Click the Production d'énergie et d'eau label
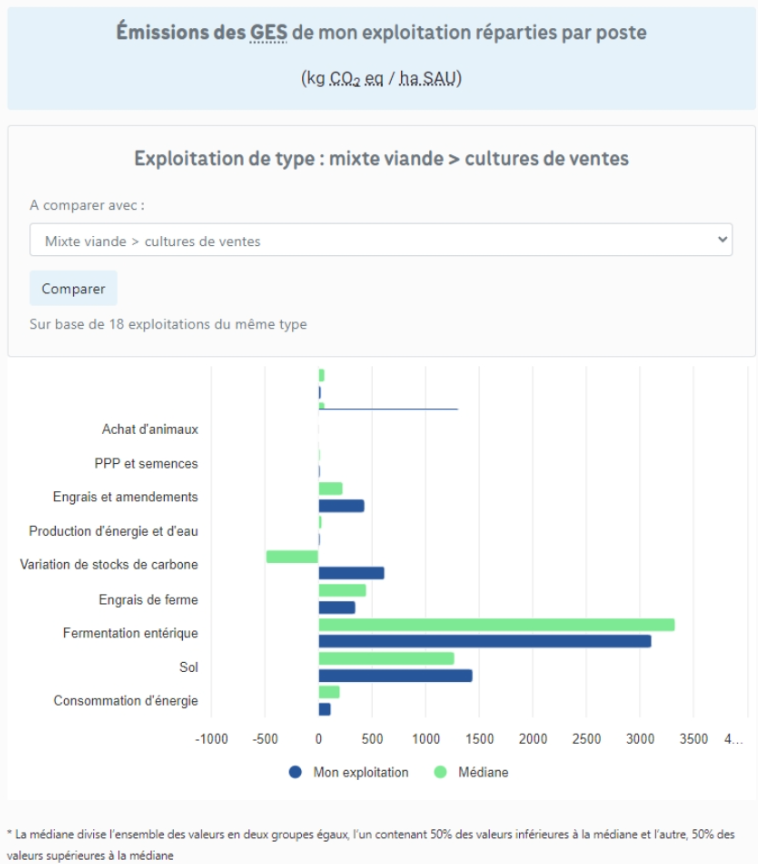758x864 pixels. (x=113, y=531)
